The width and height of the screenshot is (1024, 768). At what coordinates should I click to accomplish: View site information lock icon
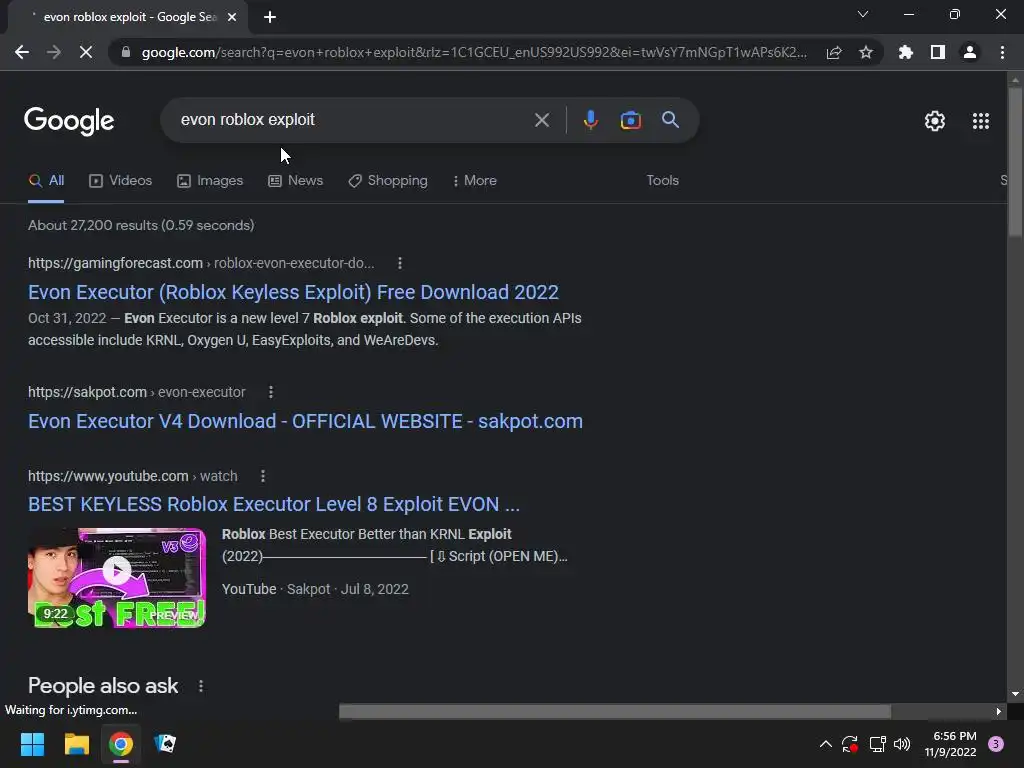126,52
